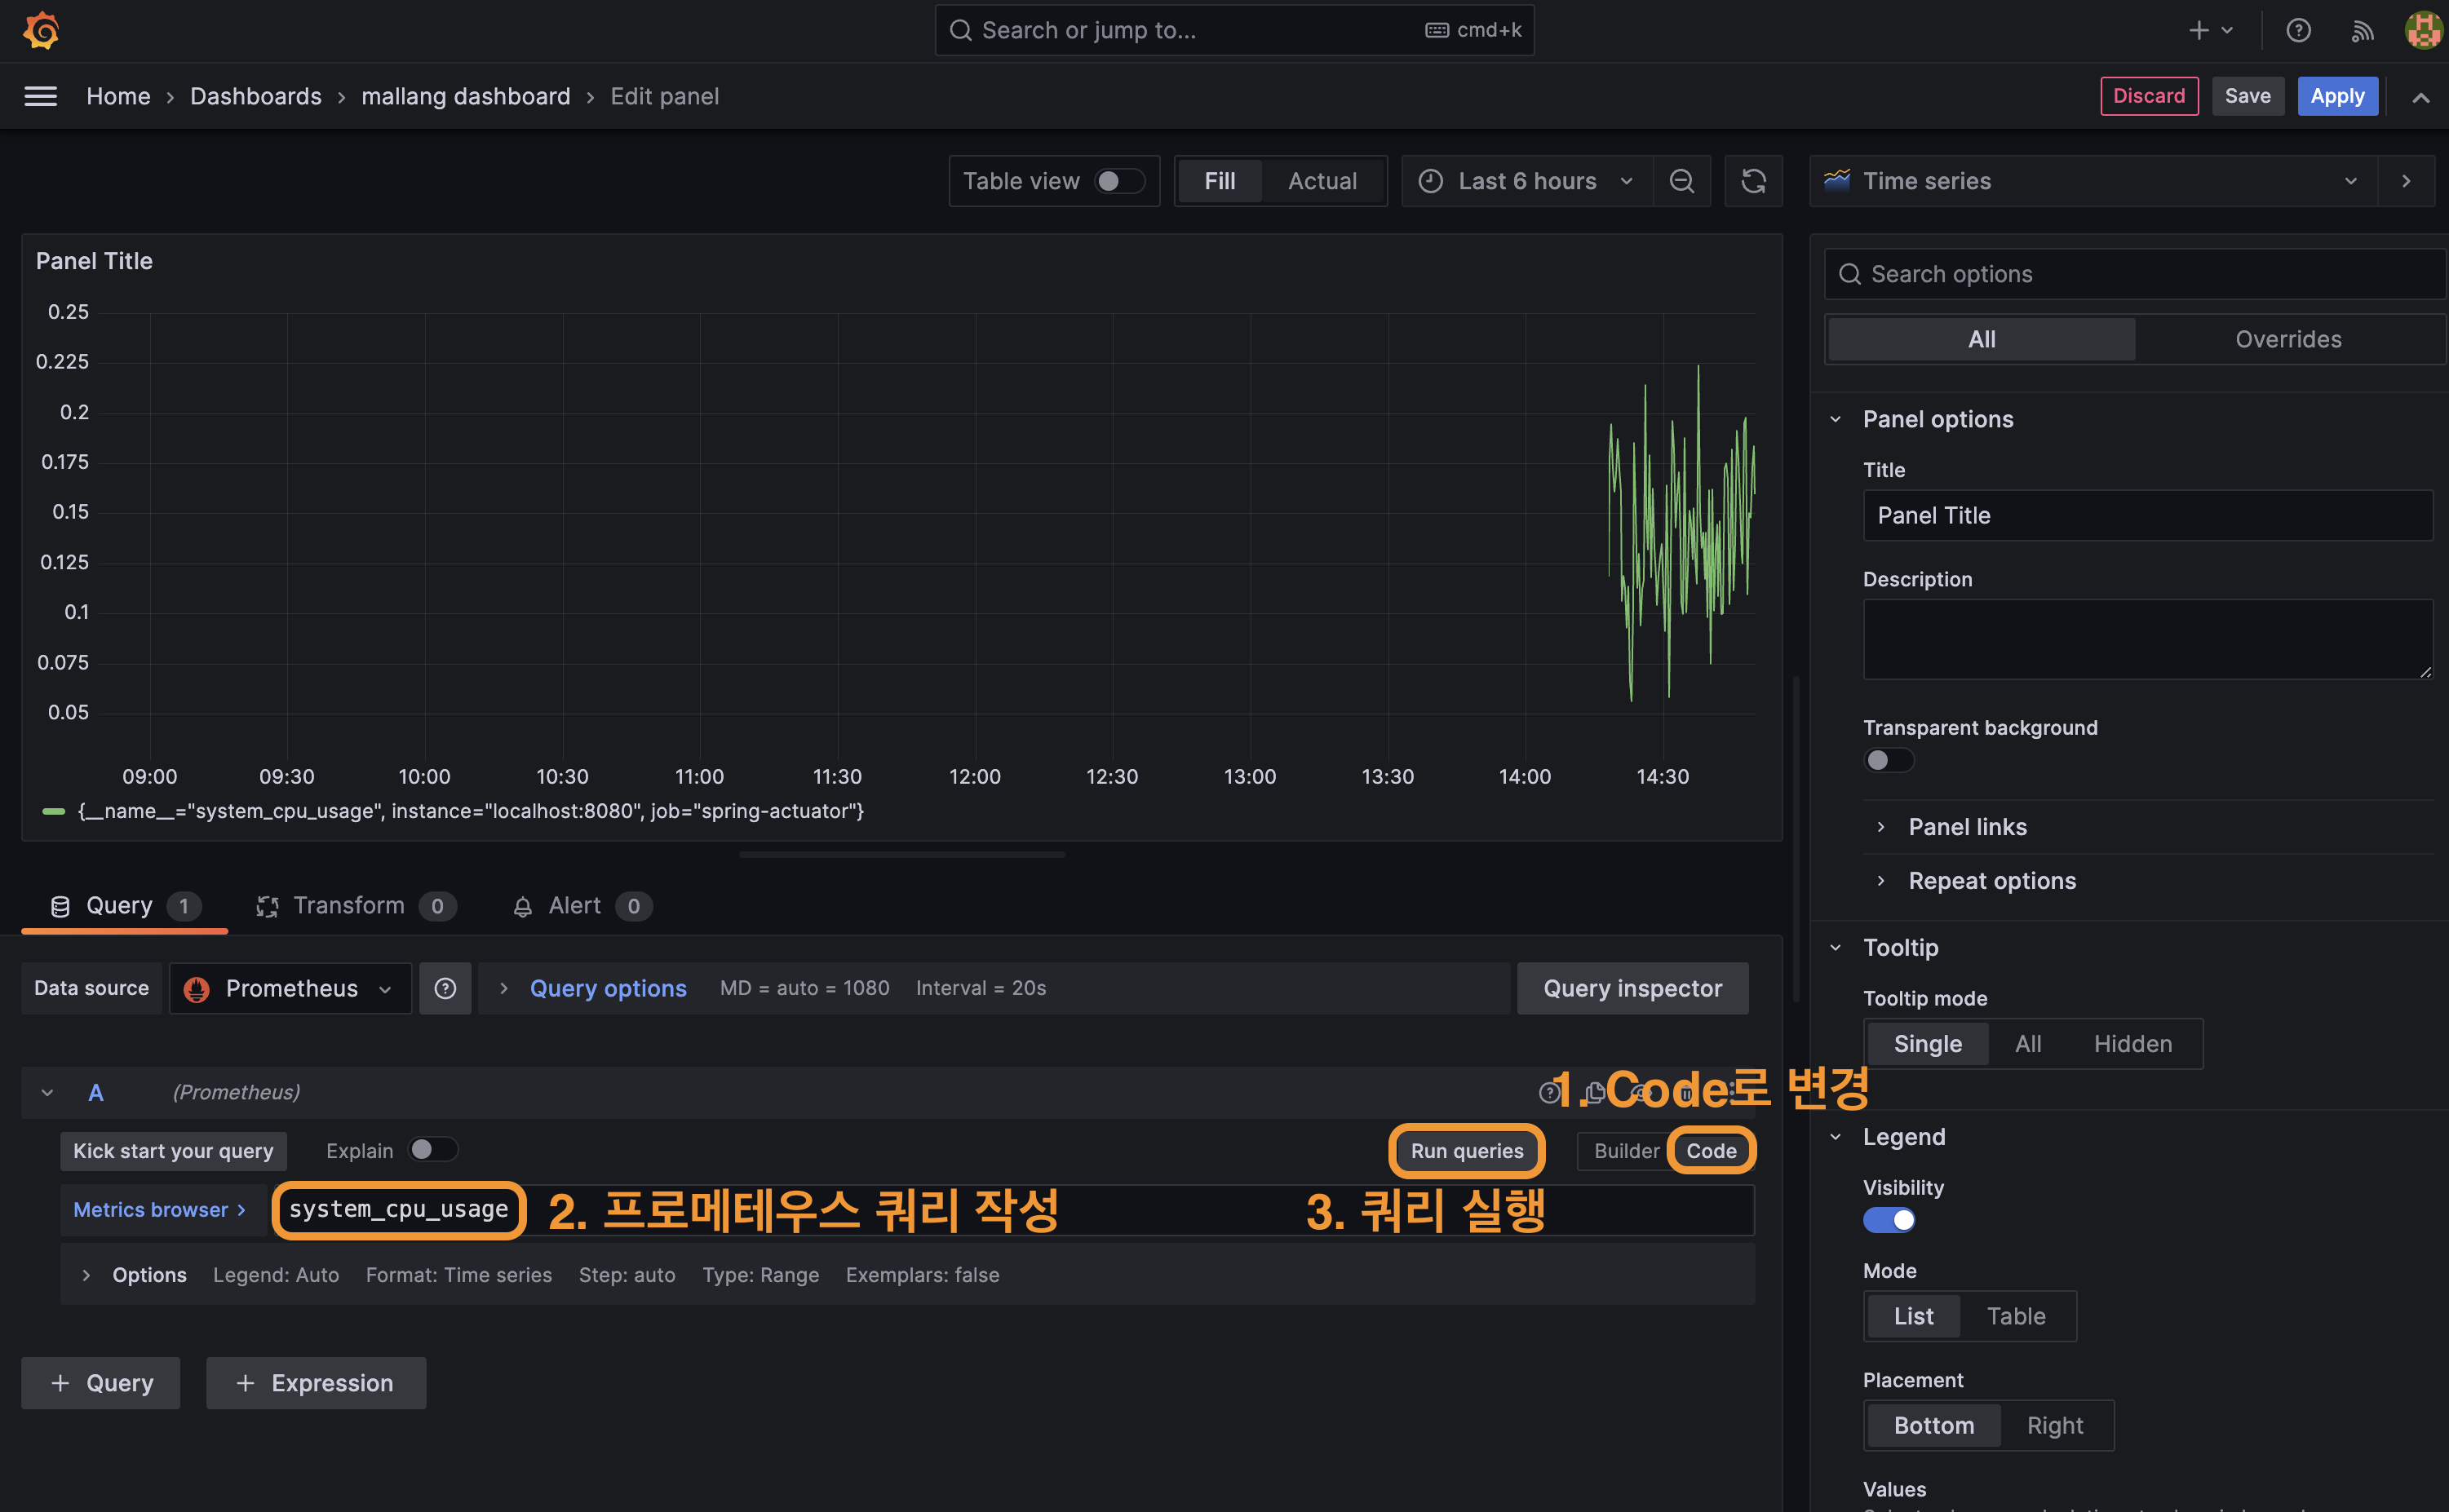Enable the Explain toggle
Screen dimensions: 2449x1512
[x=432, y=1150]
